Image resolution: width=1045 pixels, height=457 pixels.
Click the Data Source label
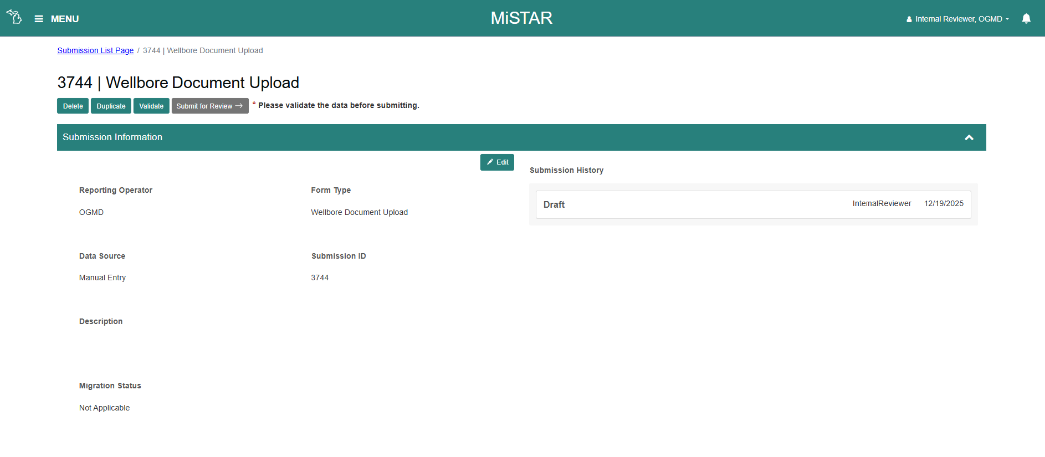[x=102, y=256]
